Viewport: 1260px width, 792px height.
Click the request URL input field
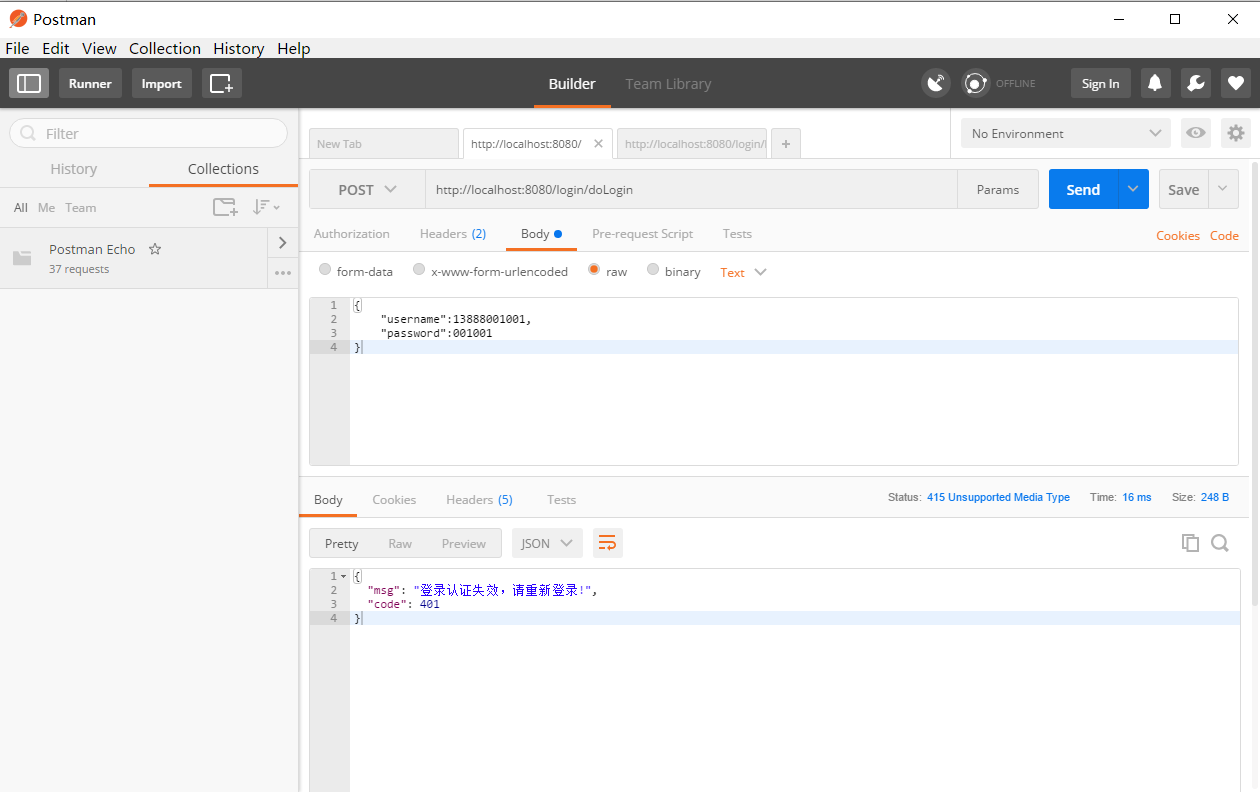692,189
